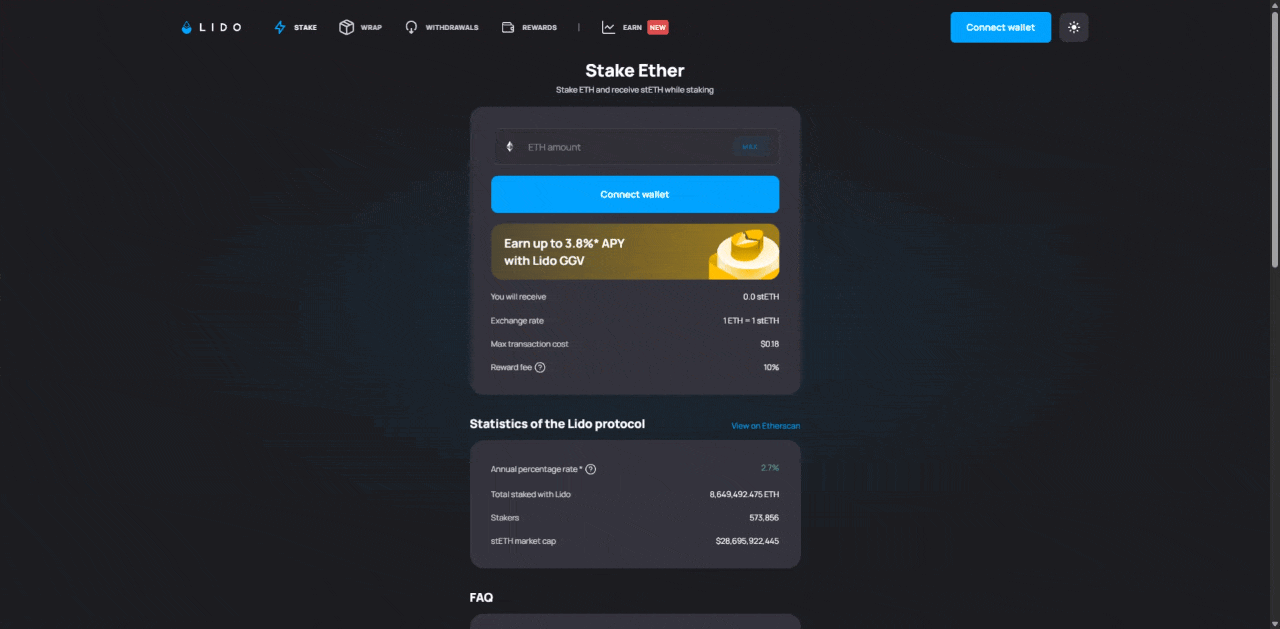Click the Ethereum icon in amount field
This screenshot has height=629, width=1280.
509,147
